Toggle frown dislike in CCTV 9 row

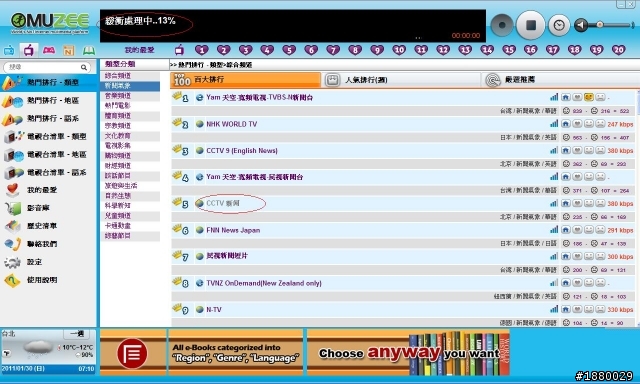pyautogui.click(x=600, y=150)
